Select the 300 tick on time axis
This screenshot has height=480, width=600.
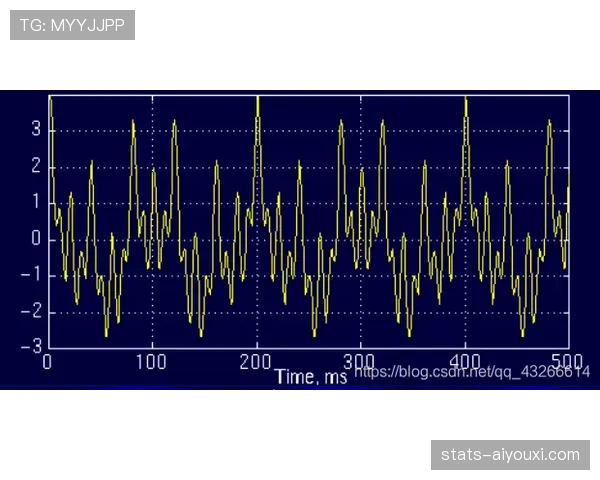click(360, 360)
